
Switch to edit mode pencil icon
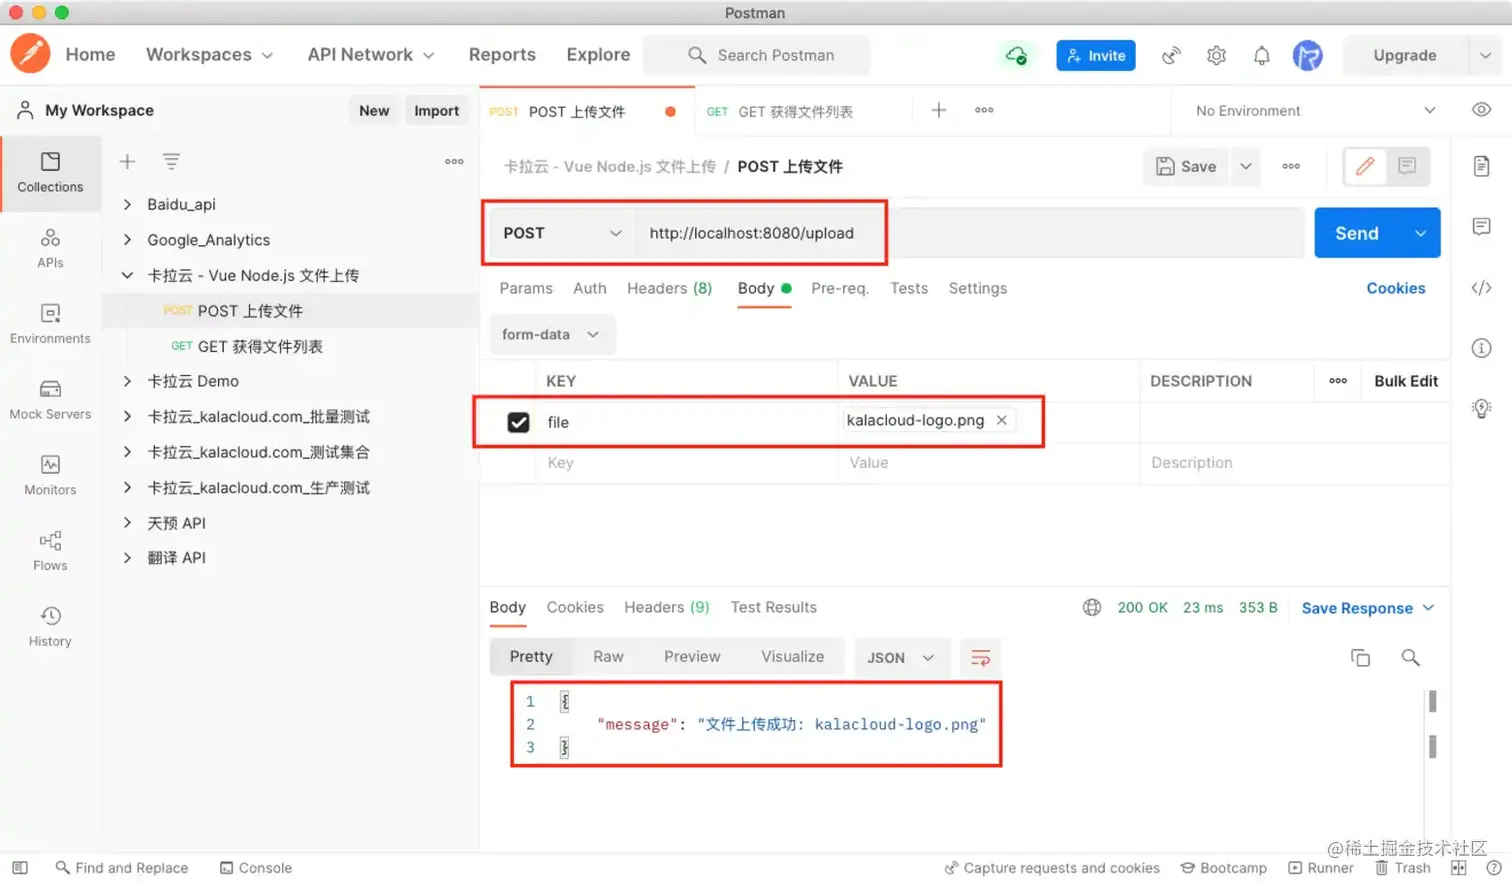[x=1365, y=166]
